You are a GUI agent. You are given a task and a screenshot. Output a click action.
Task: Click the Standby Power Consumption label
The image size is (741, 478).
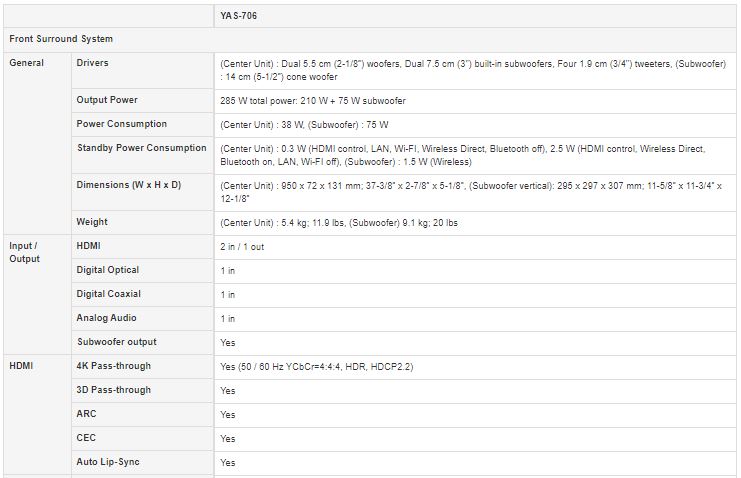click(142, 148)
